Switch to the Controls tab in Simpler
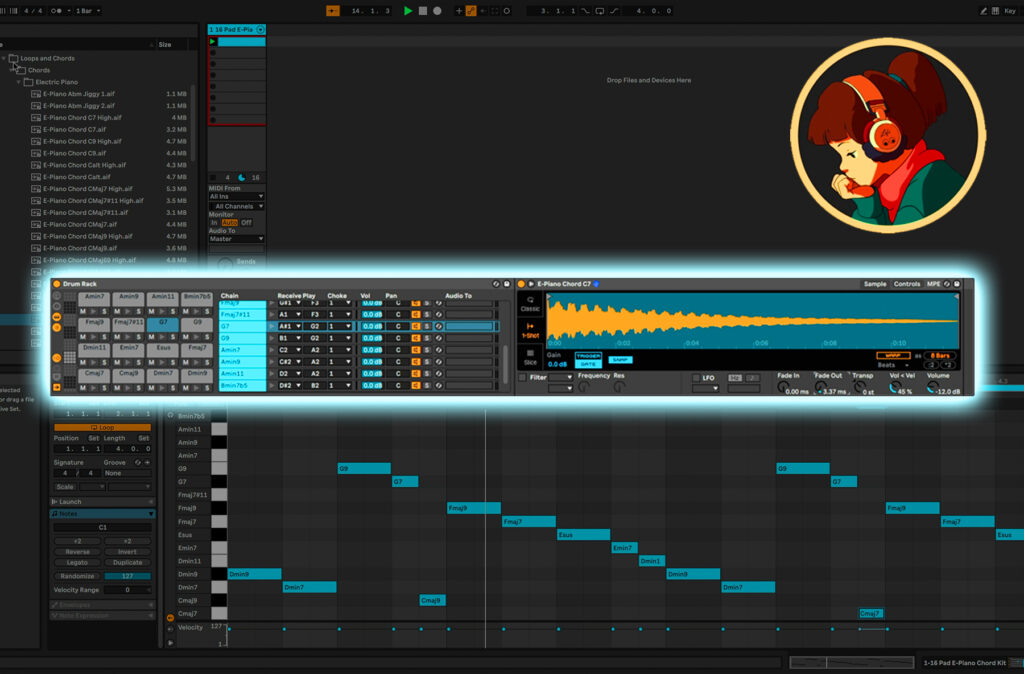This screenshot has width=1024, height=674. pyautogui.click(x=907, y=284)
